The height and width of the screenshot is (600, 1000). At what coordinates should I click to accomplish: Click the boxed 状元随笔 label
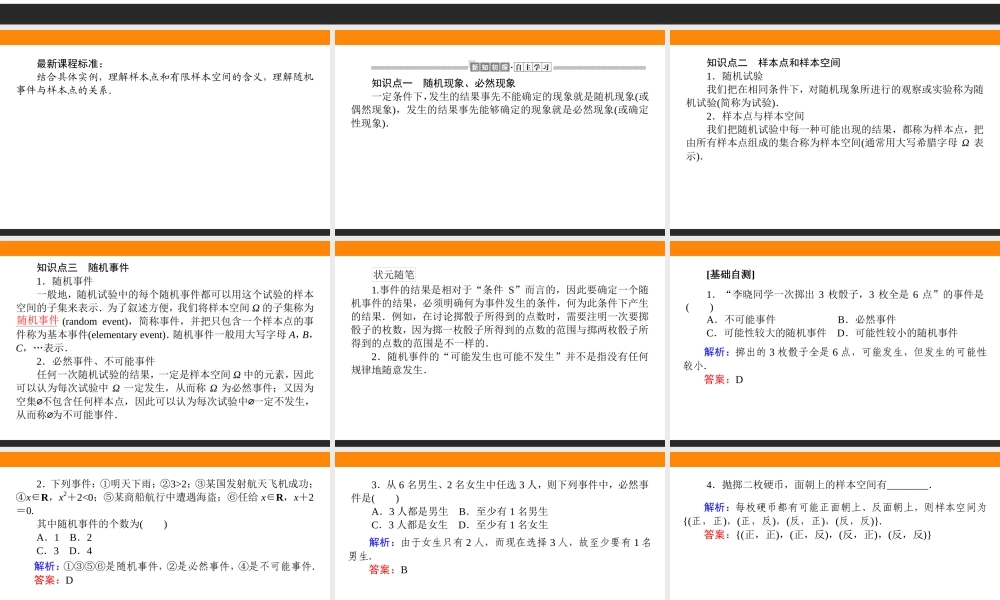[x=393, y=275]
